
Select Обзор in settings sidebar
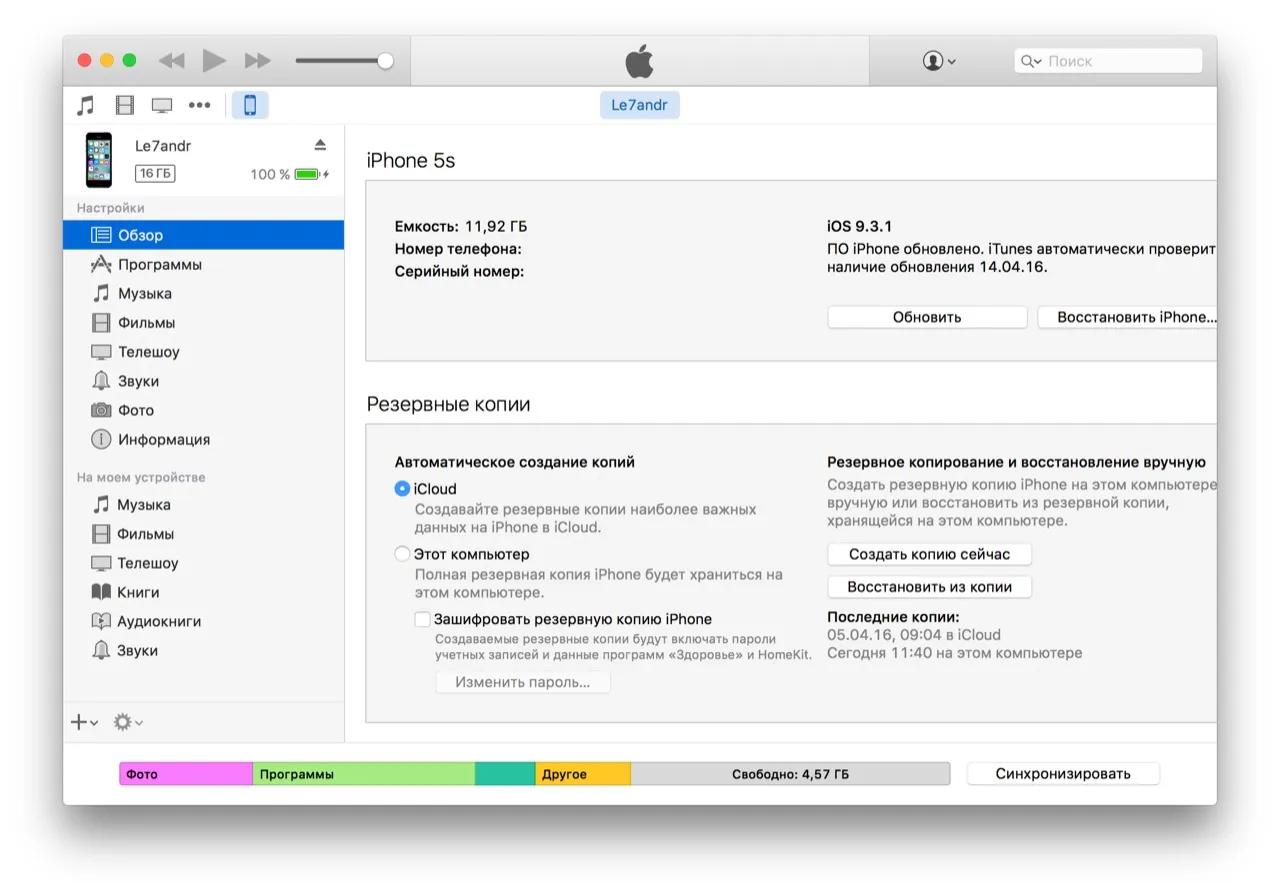tap(203, 235)
